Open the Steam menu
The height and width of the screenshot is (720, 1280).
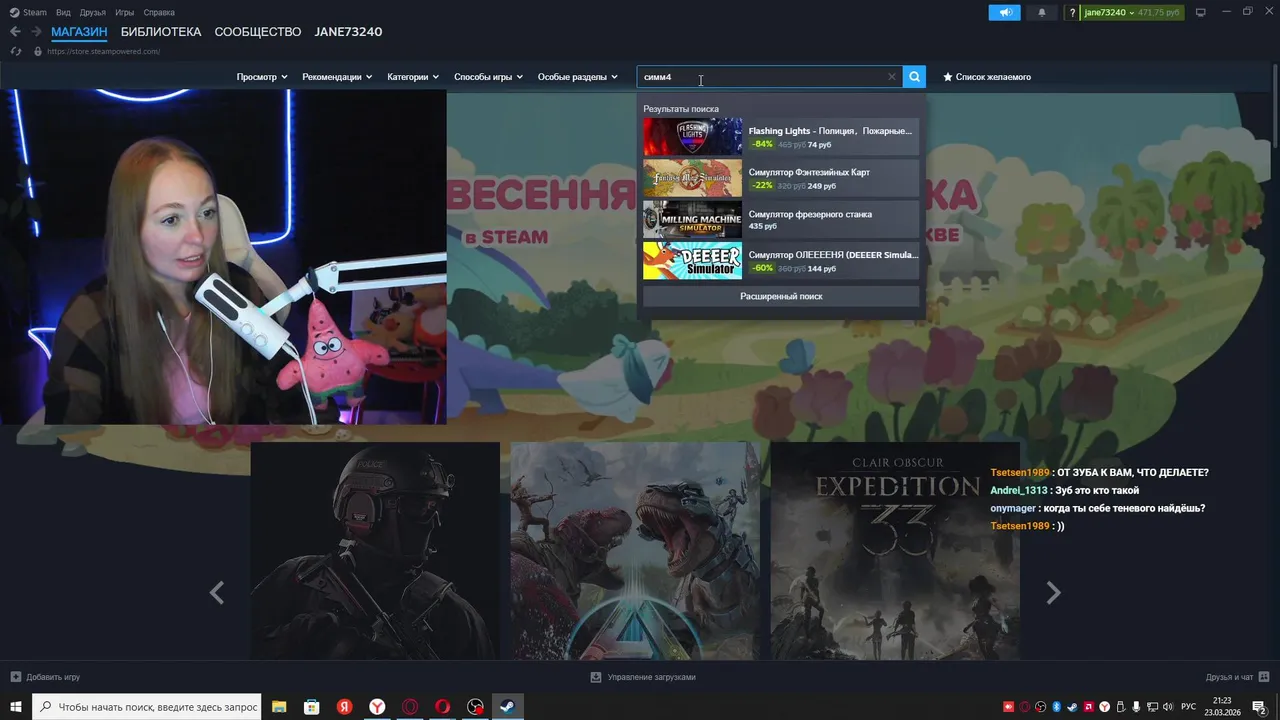[x=29, y=12]
